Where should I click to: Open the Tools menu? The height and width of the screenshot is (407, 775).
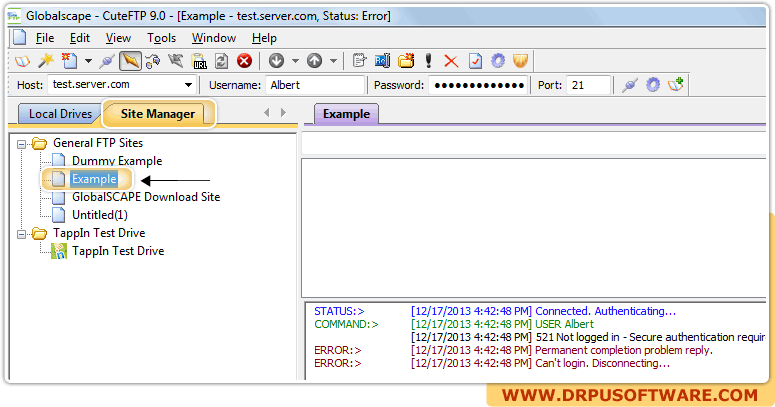[161, 38]
